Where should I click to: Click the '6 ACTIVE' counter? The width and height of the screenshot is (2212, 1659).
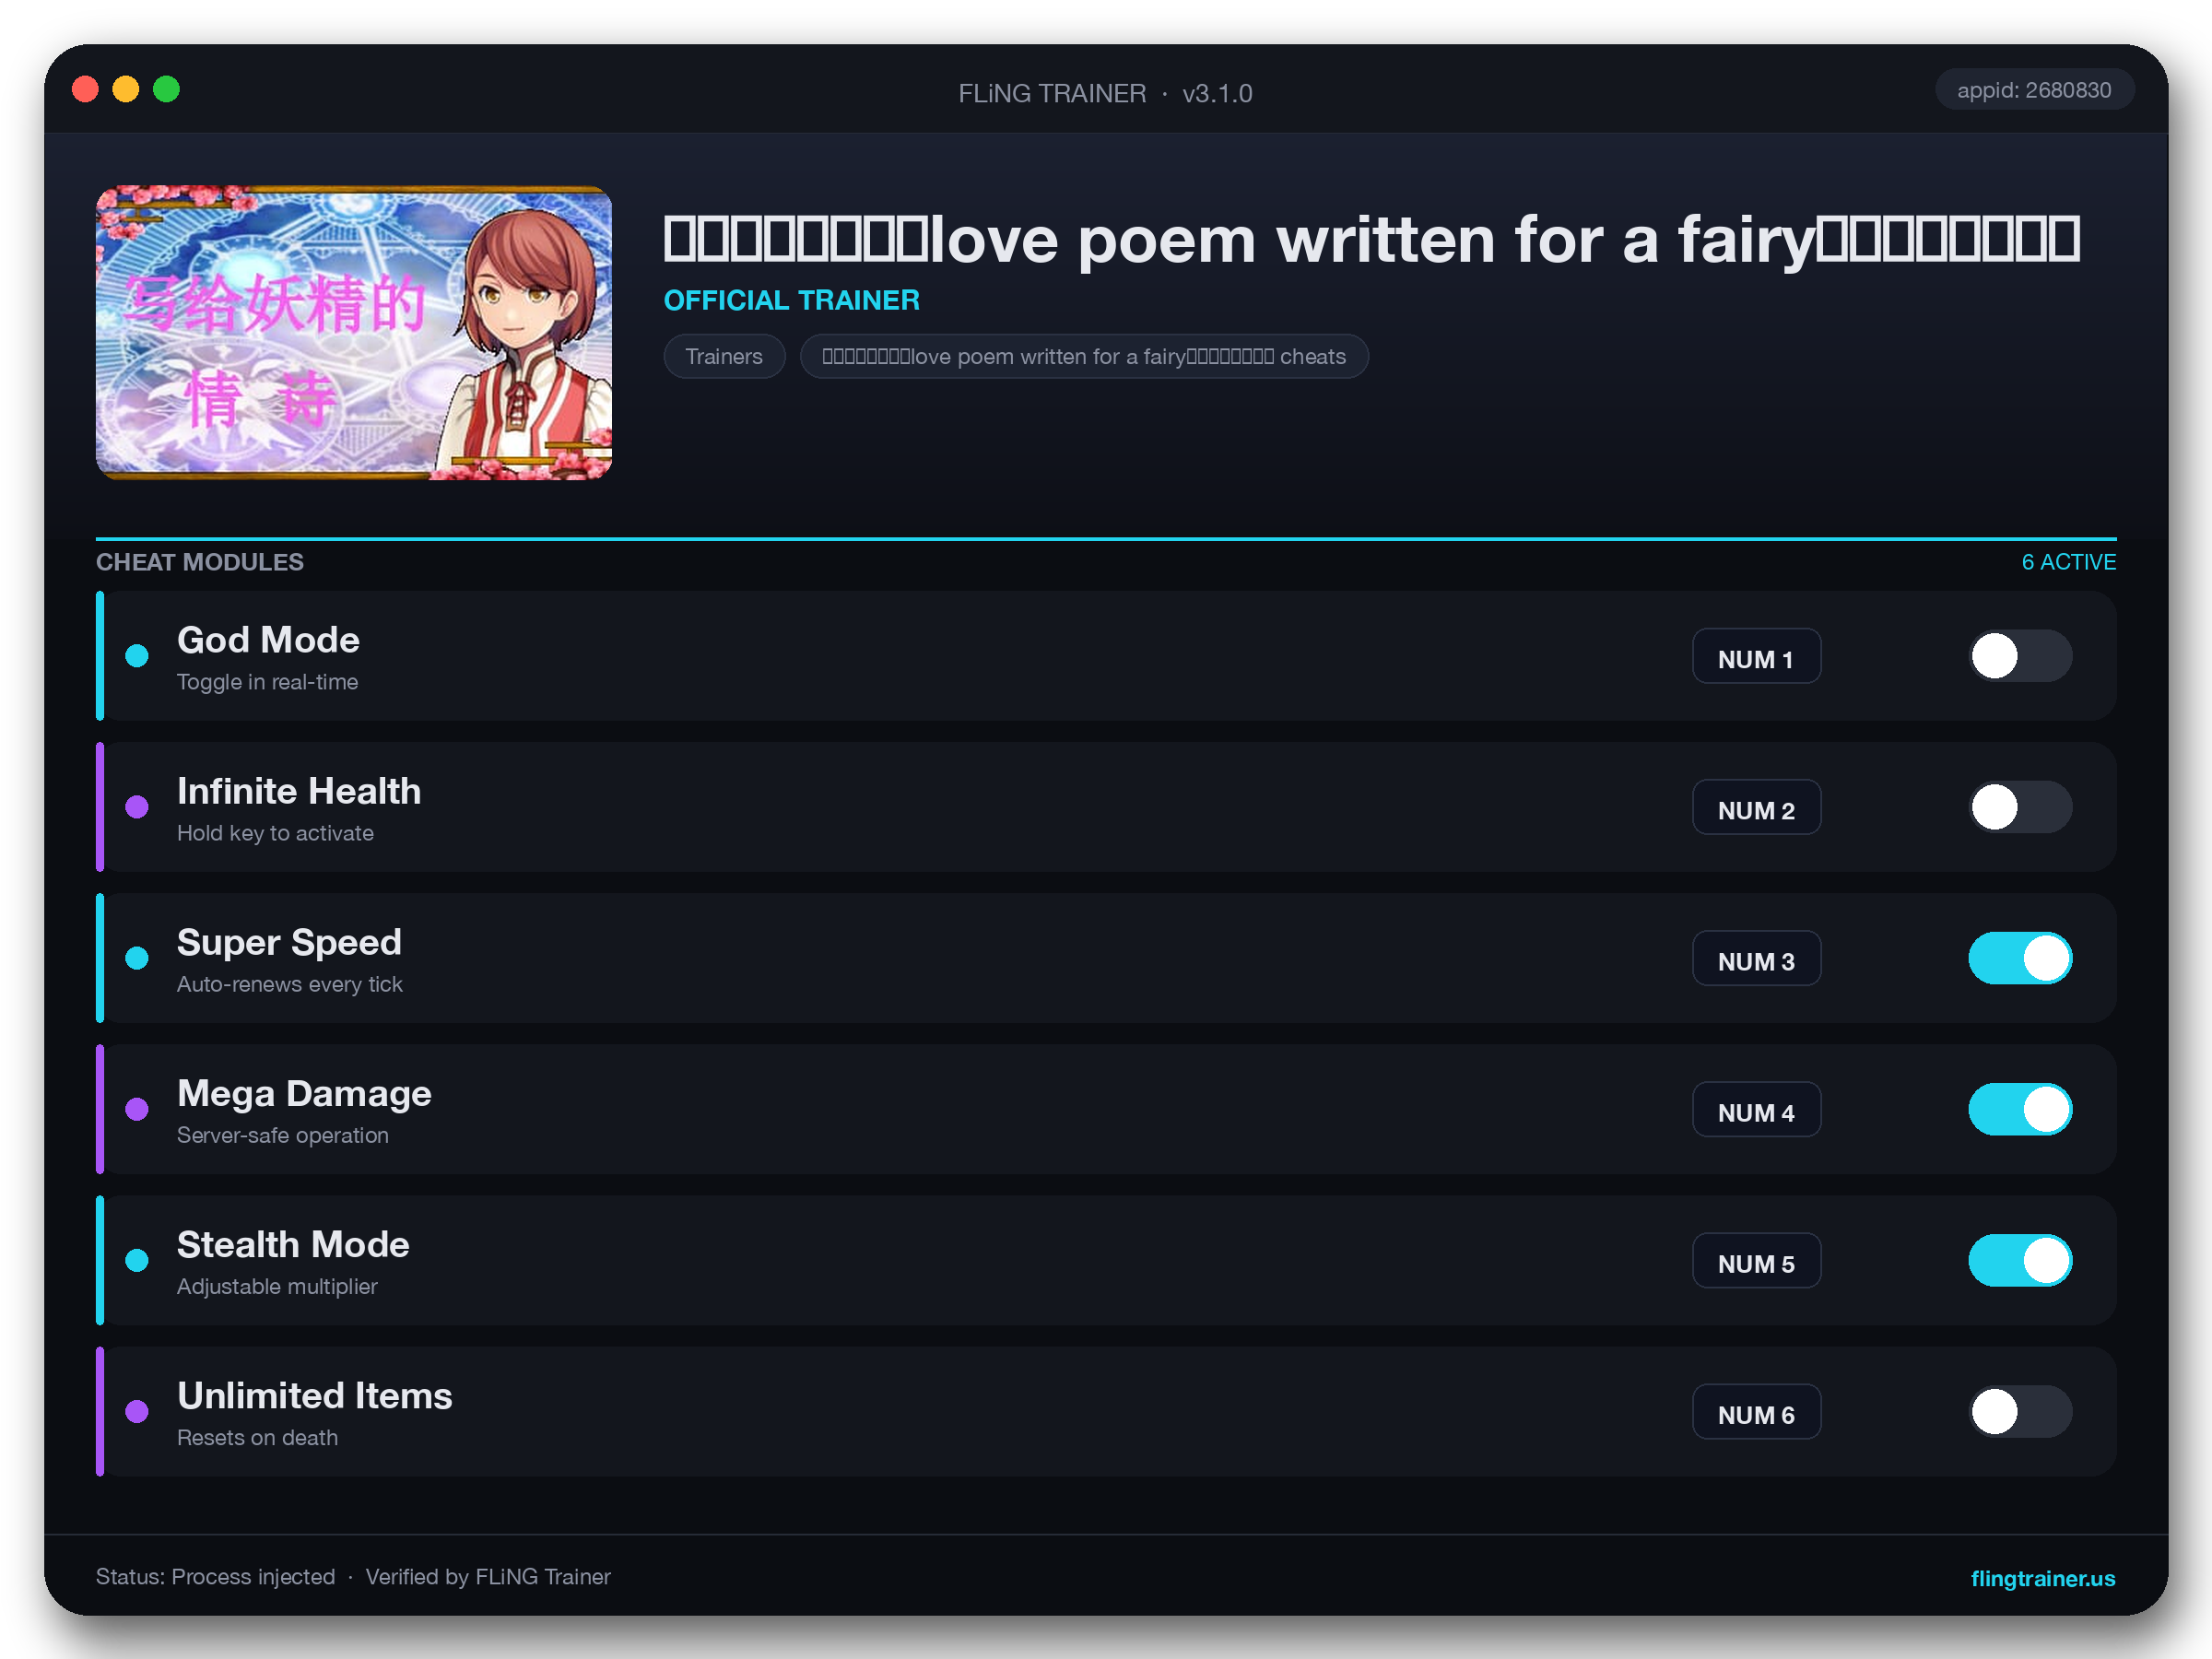(2069, 562)
